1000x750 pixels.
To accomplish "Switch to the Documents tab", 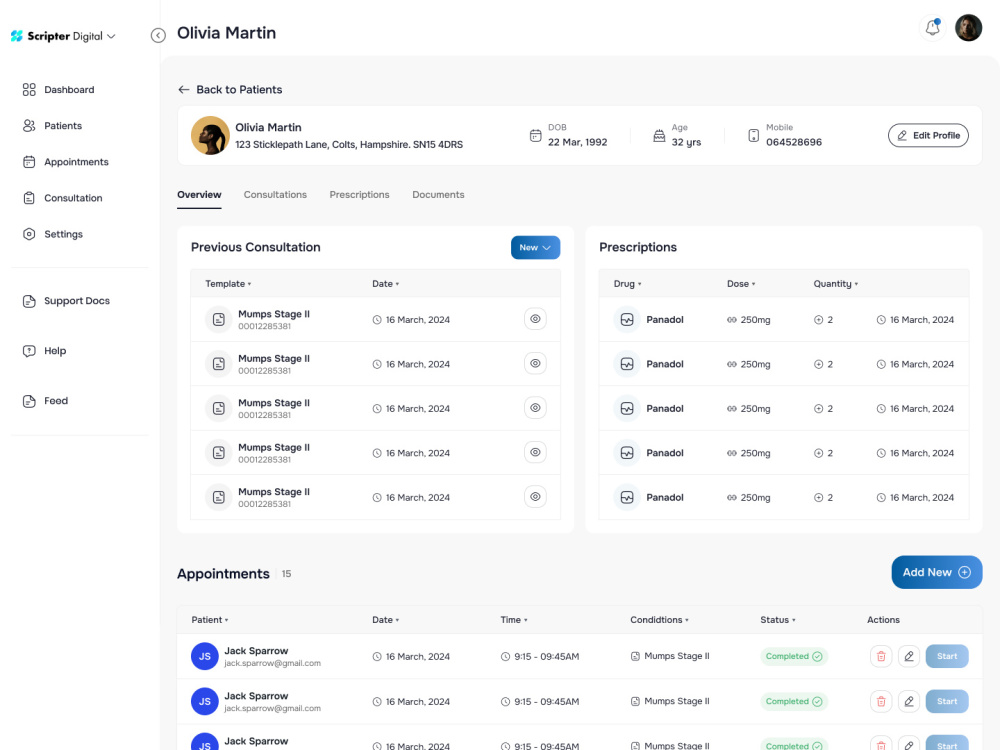I will pos(438,195).
